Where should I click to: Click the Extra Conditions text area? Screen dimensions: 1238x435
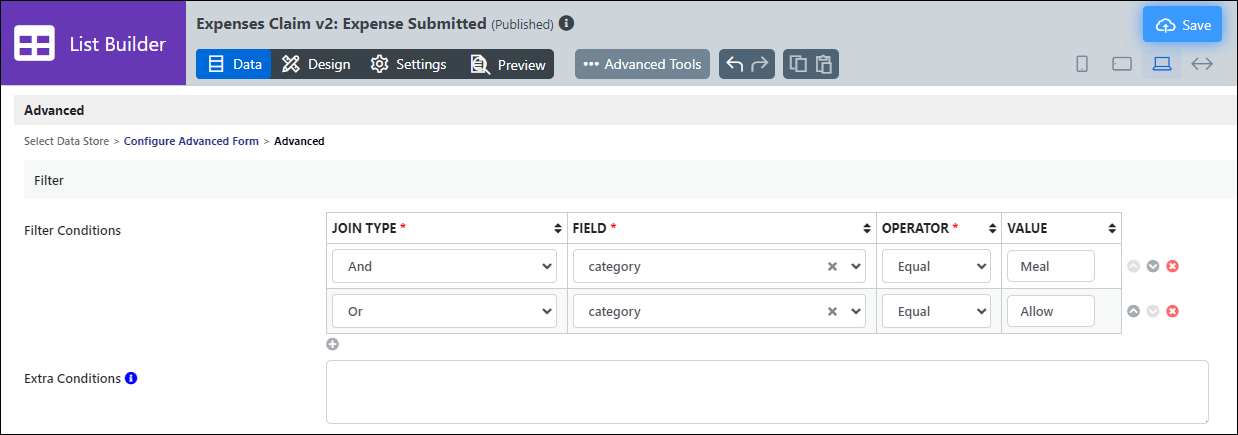coord(767,392)
